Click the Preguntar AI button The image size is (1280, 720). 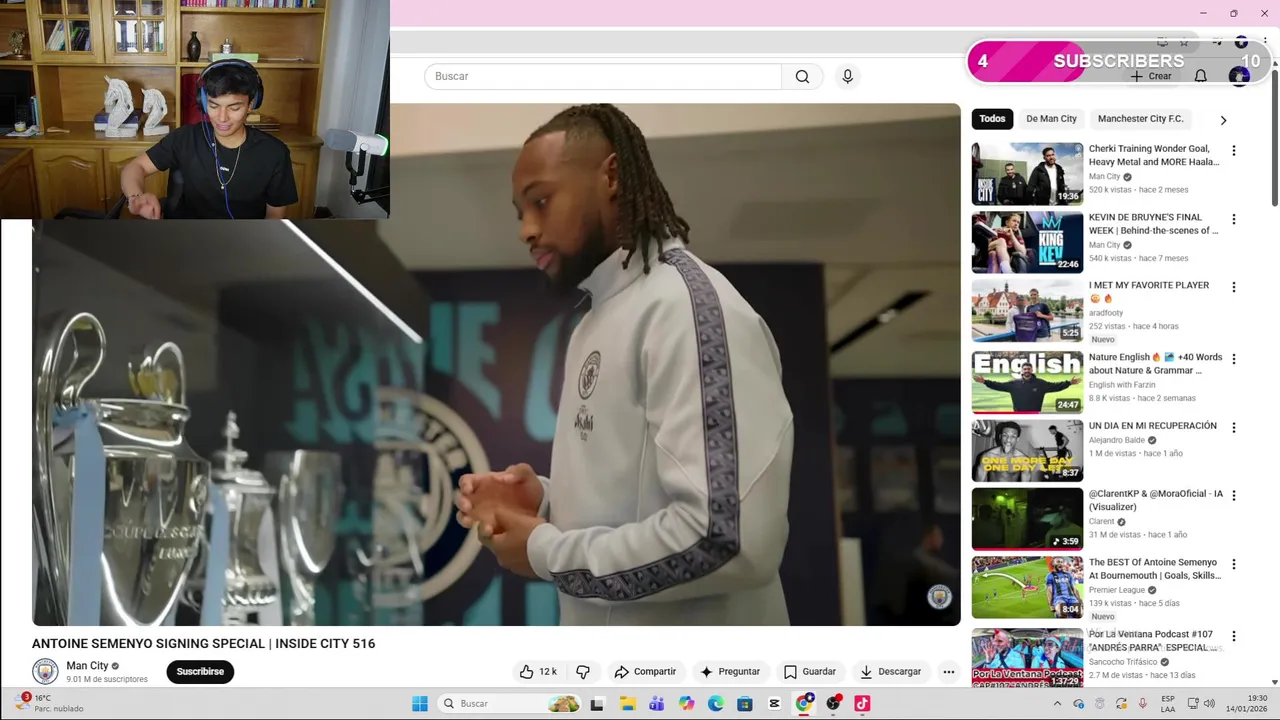pos(730,672)
